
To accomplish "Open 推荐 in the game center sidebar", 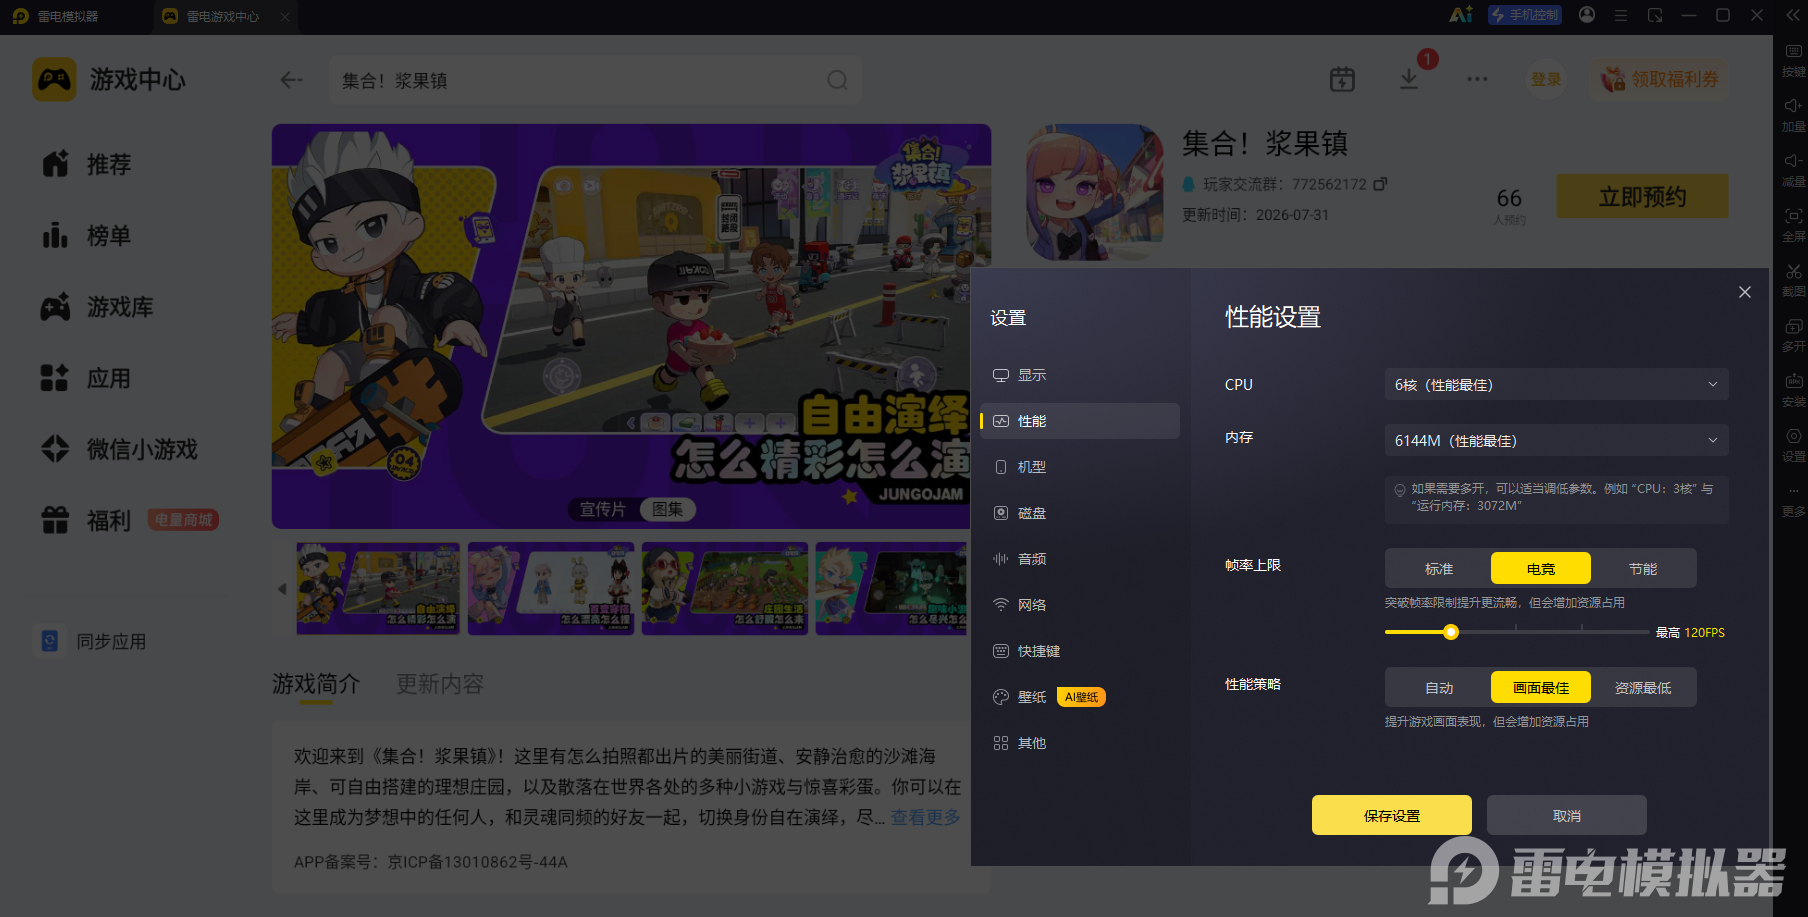I will pos(87,164).
